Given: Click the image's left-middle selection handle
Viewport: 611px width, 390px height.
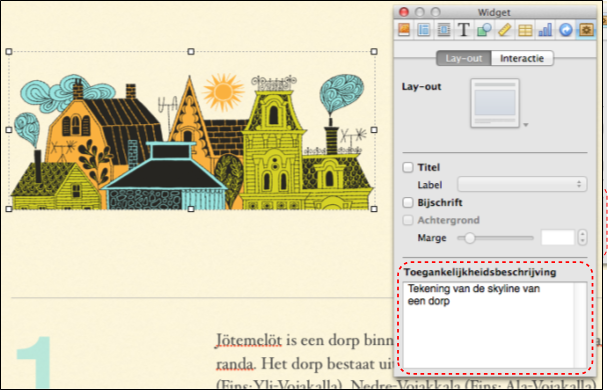Looking at the screenshot, I should tap(9, 130).
